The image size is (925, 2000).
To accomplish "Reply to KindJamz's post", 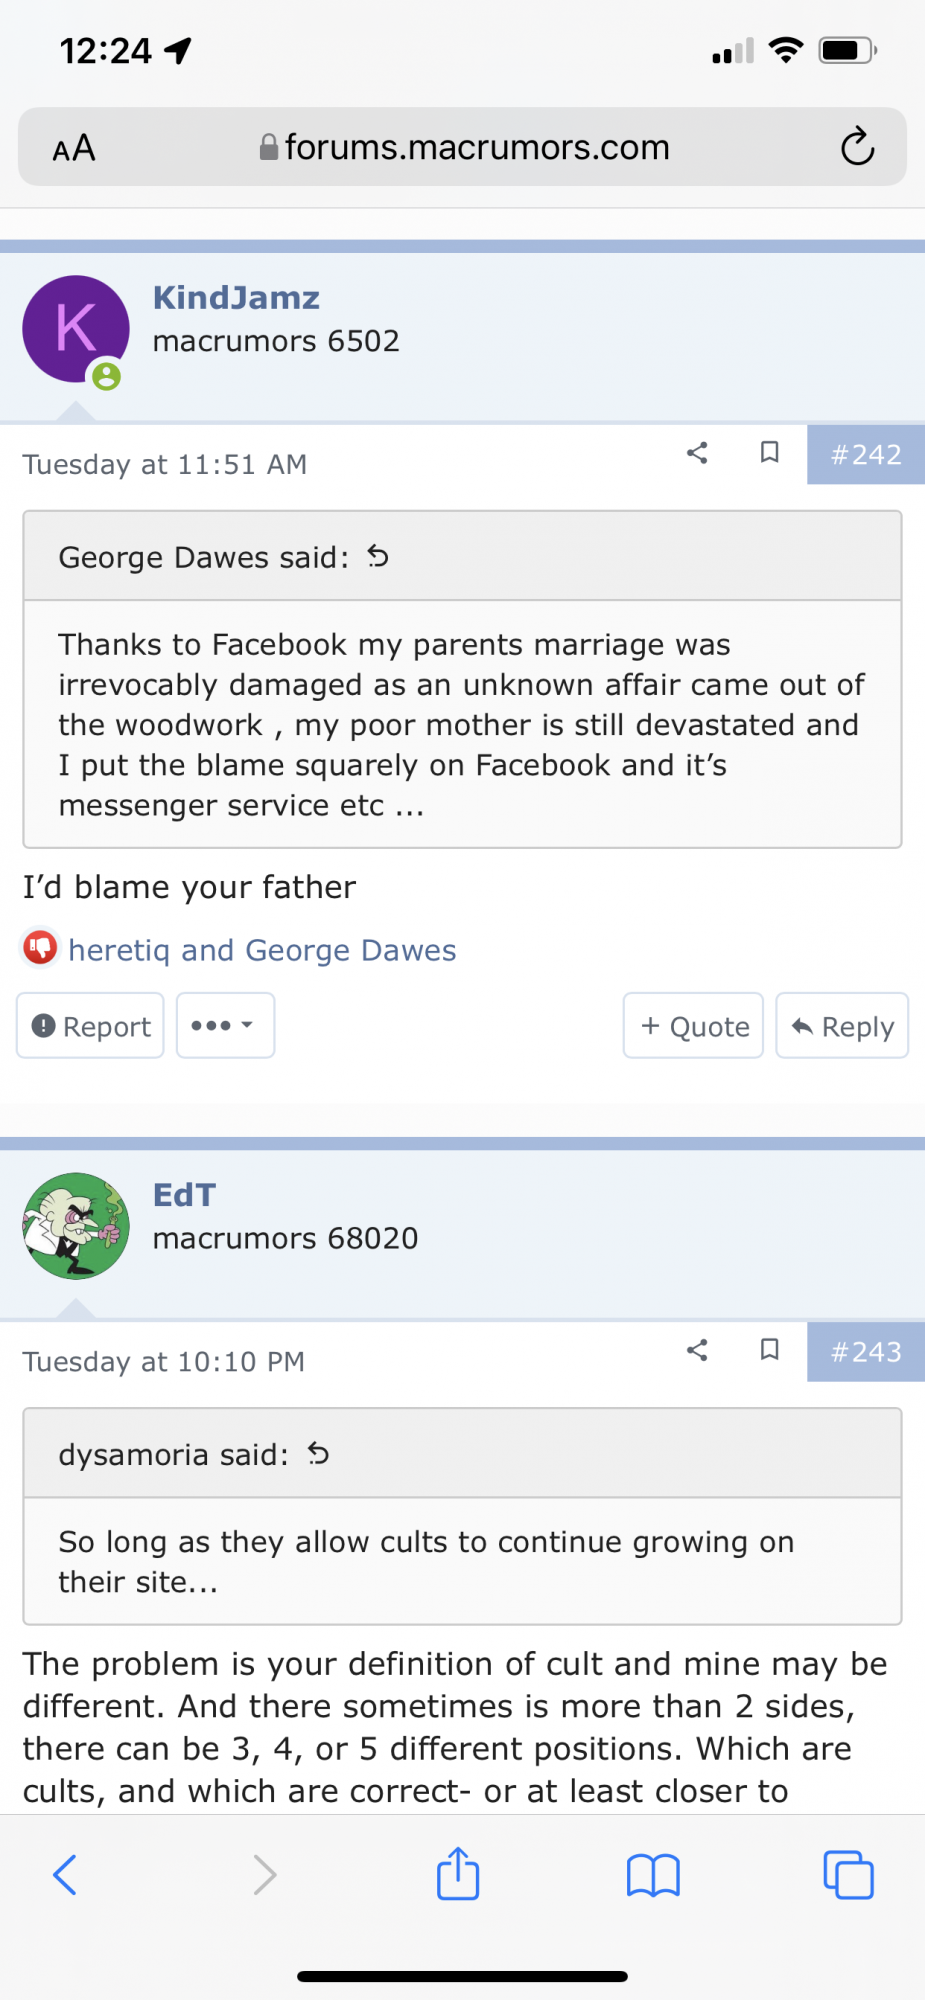I will (x=842, y=1026).
